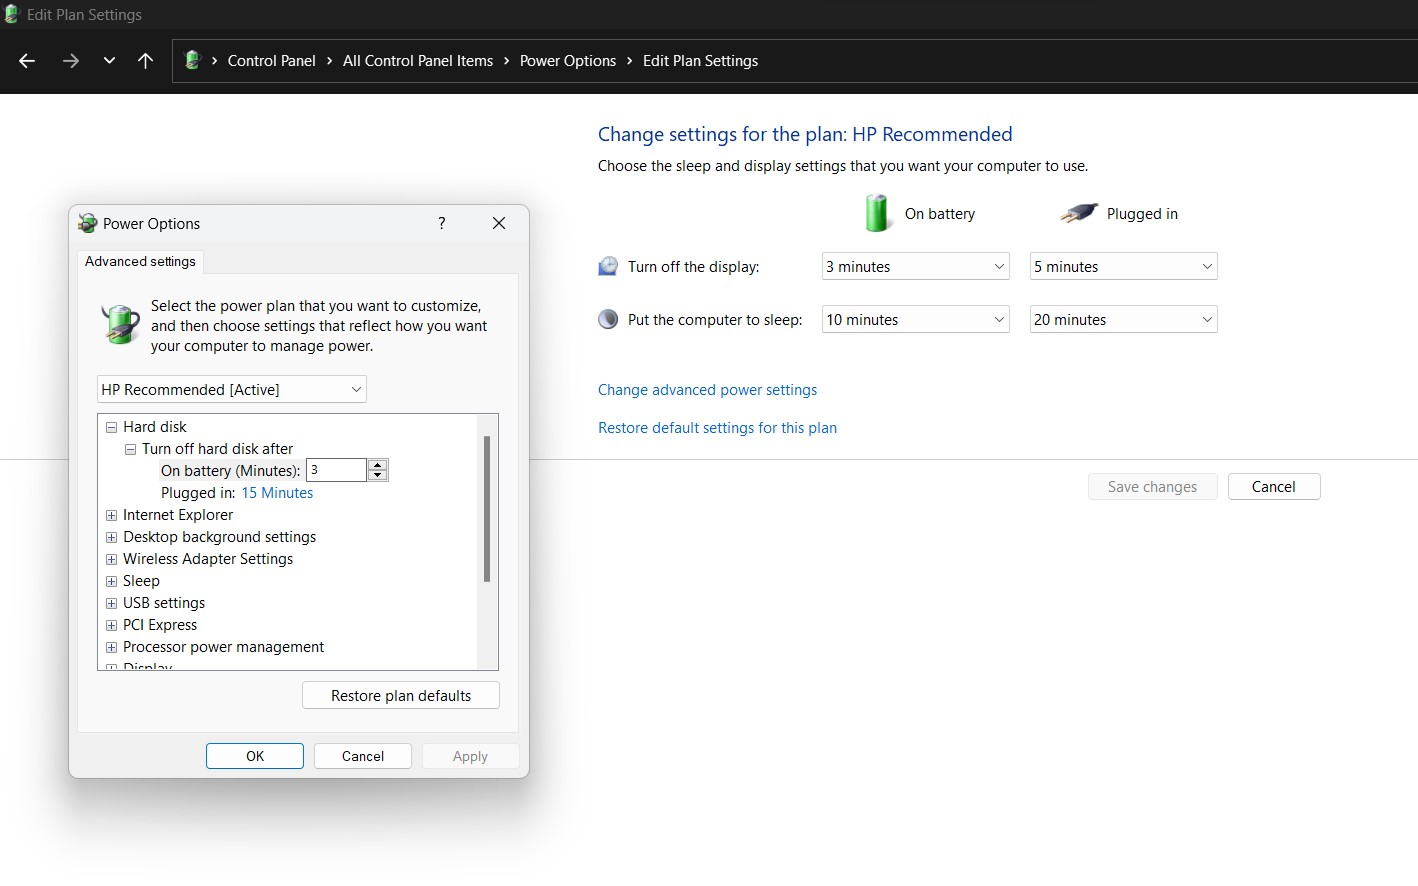Increment minutes using the up stepper arrow
Screen dimensions: 1418x886
coord(378,464)
